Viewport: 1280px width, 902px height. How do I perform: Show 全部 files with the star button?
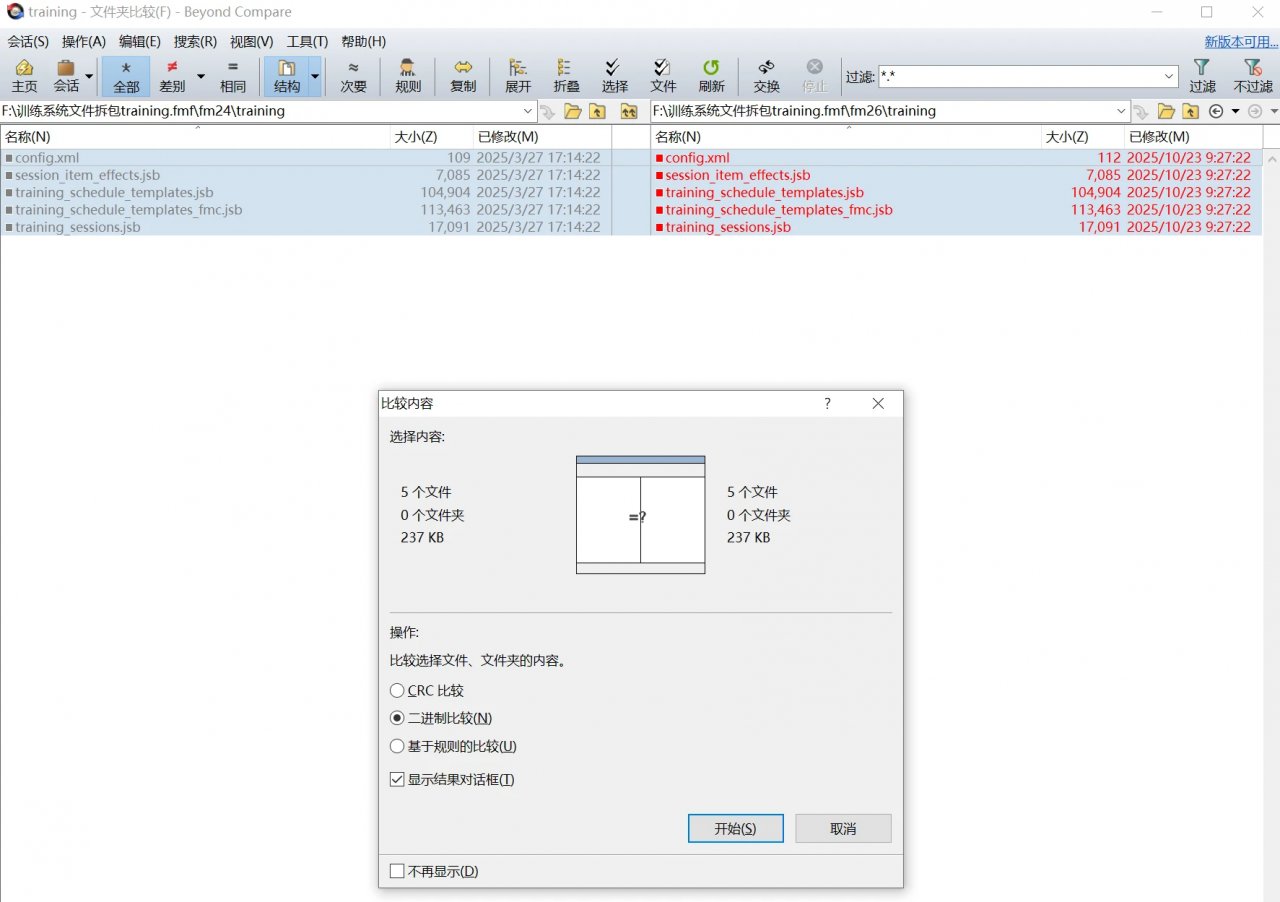coord(126,76)
